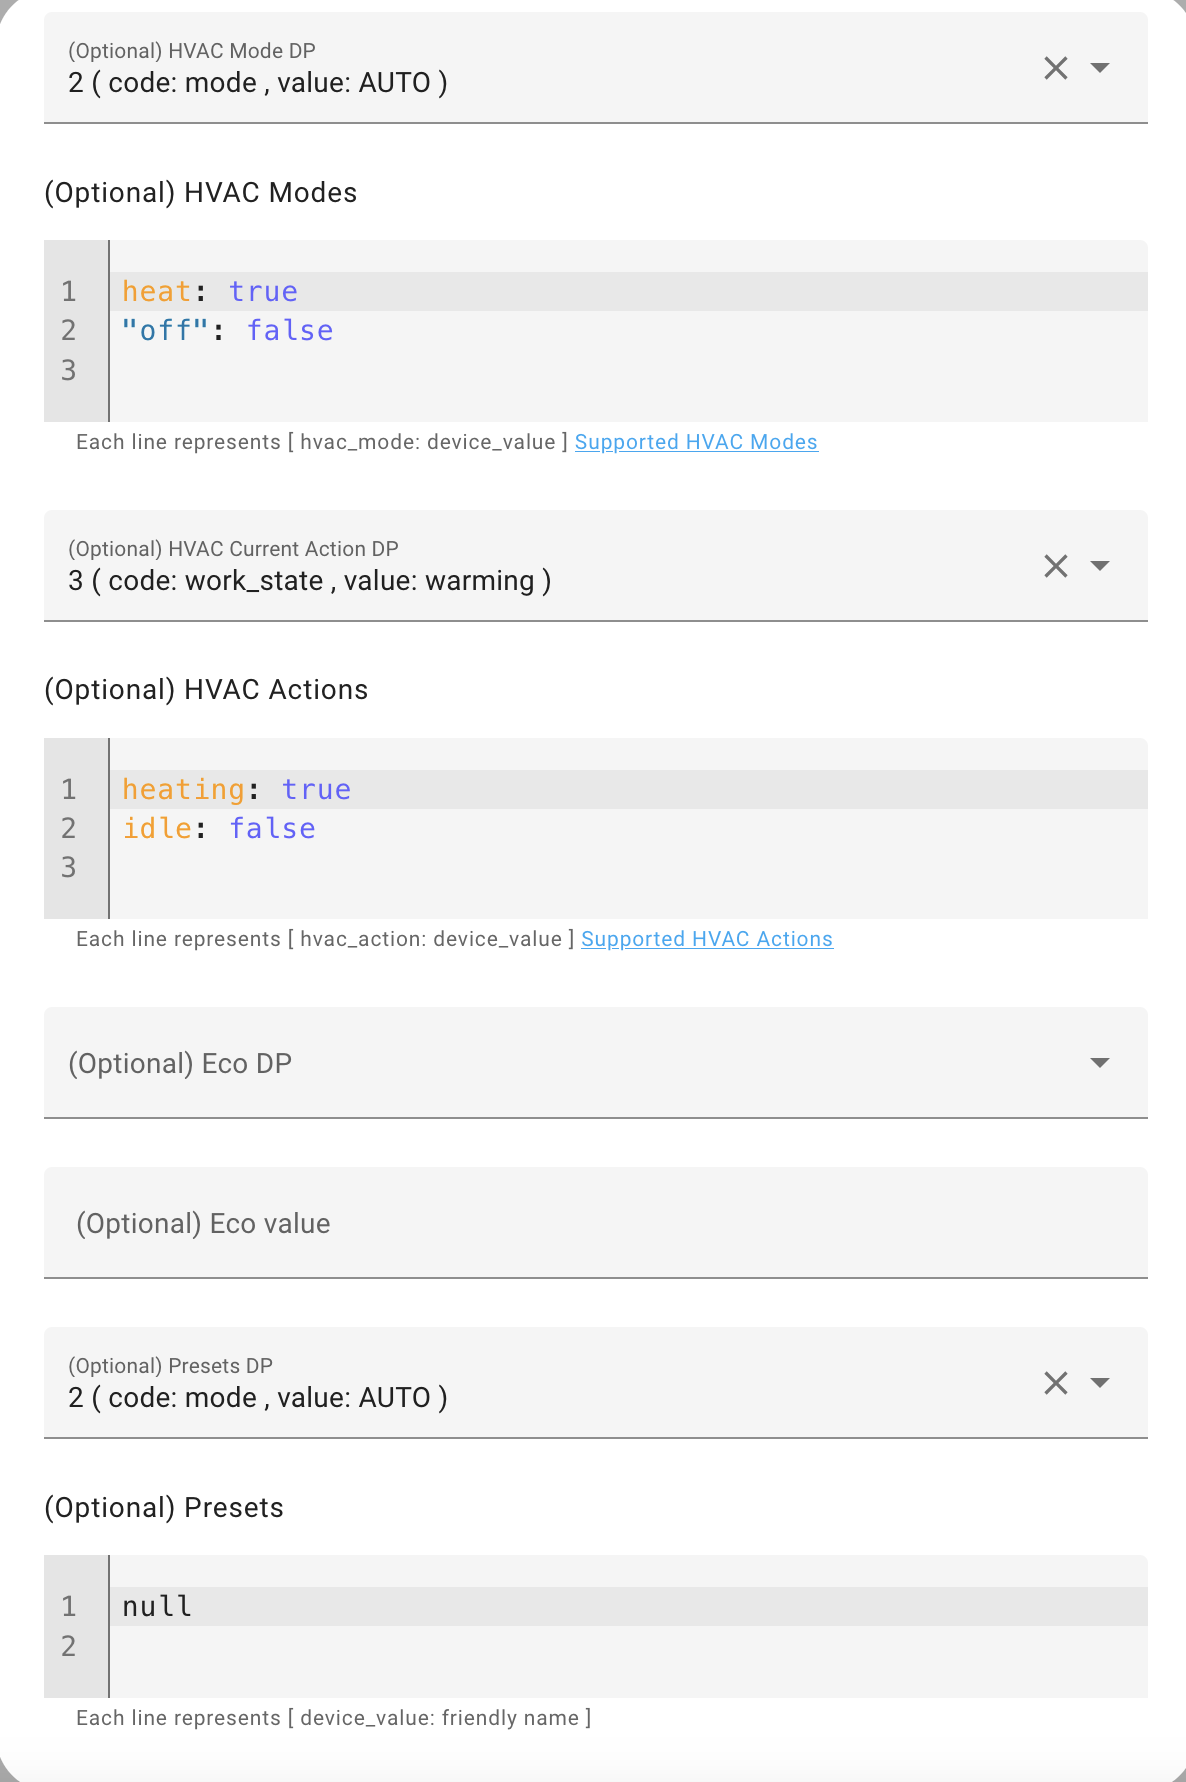The image size is (1186, 1782).
Task: Clear the Presets DP selection
Action: click(x=1056, y=1383)
